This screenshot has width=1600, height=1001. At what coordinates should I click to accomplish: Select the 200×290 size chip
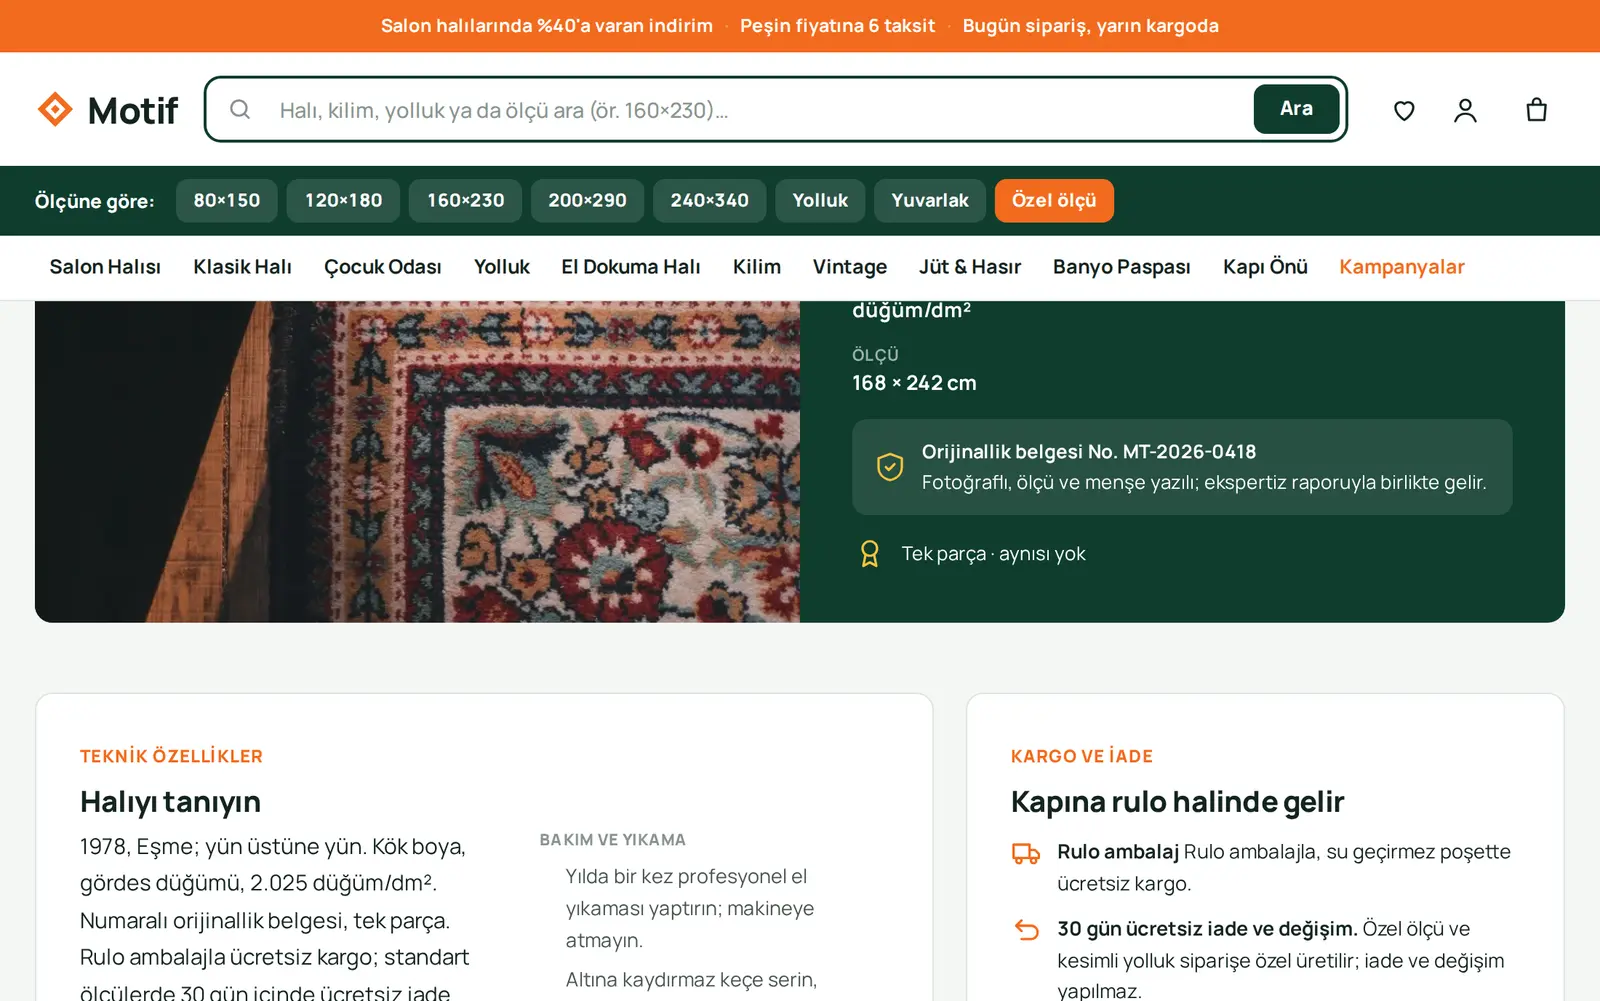[587, 201]
